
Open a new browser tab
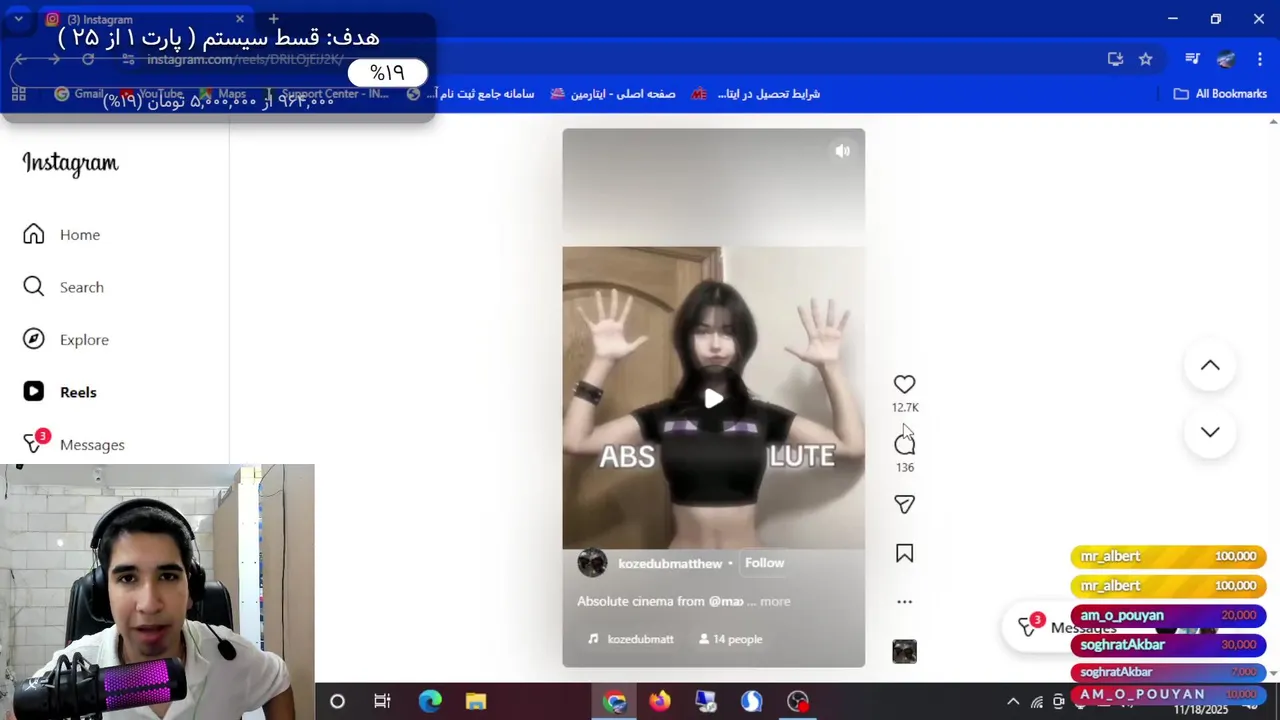(x=273, y=19)
